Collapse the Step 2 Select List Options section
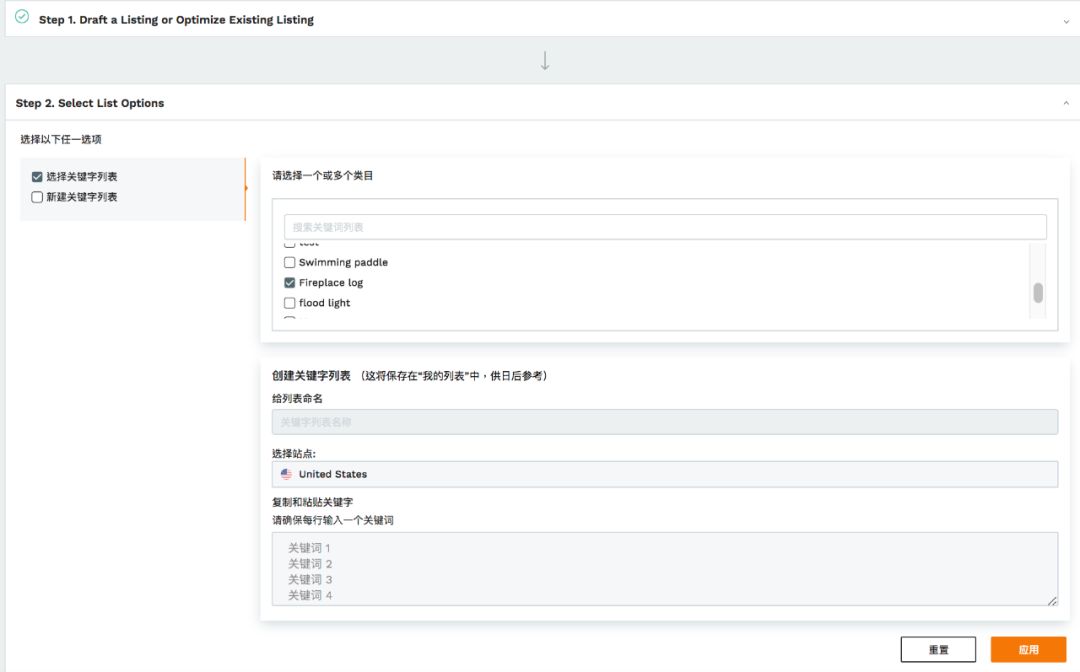 point(1066,103)
